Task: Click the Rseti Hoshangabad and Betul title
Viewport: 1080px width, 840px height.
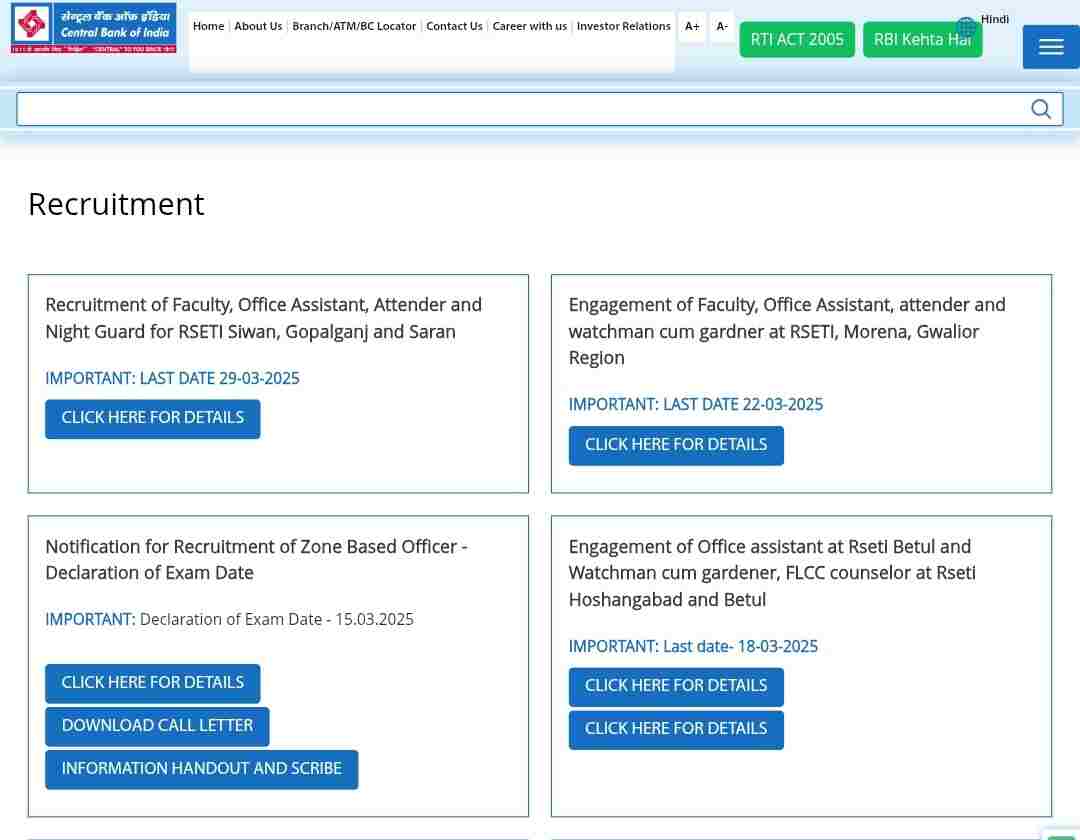Action: pyautogui.click(x=772, y=573)
